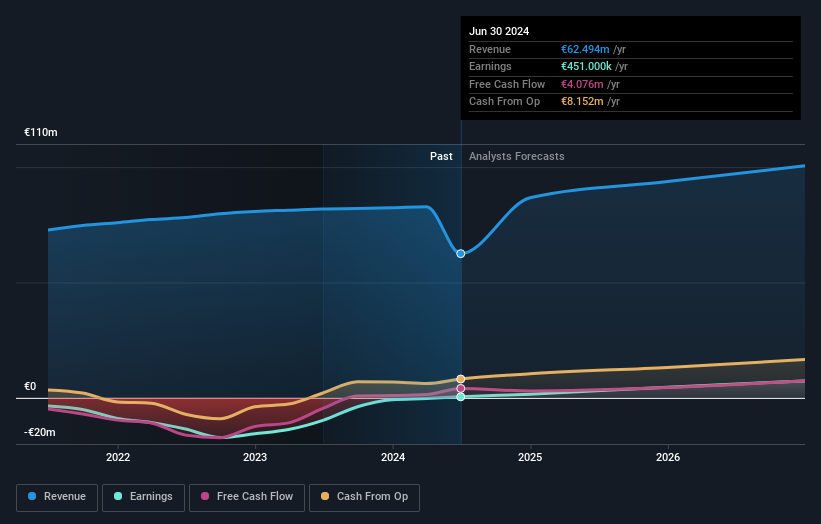The height and width of the screenshot is (524, 821).
Task: Click the 2023 x-axis label
Action: pos(255,457)
